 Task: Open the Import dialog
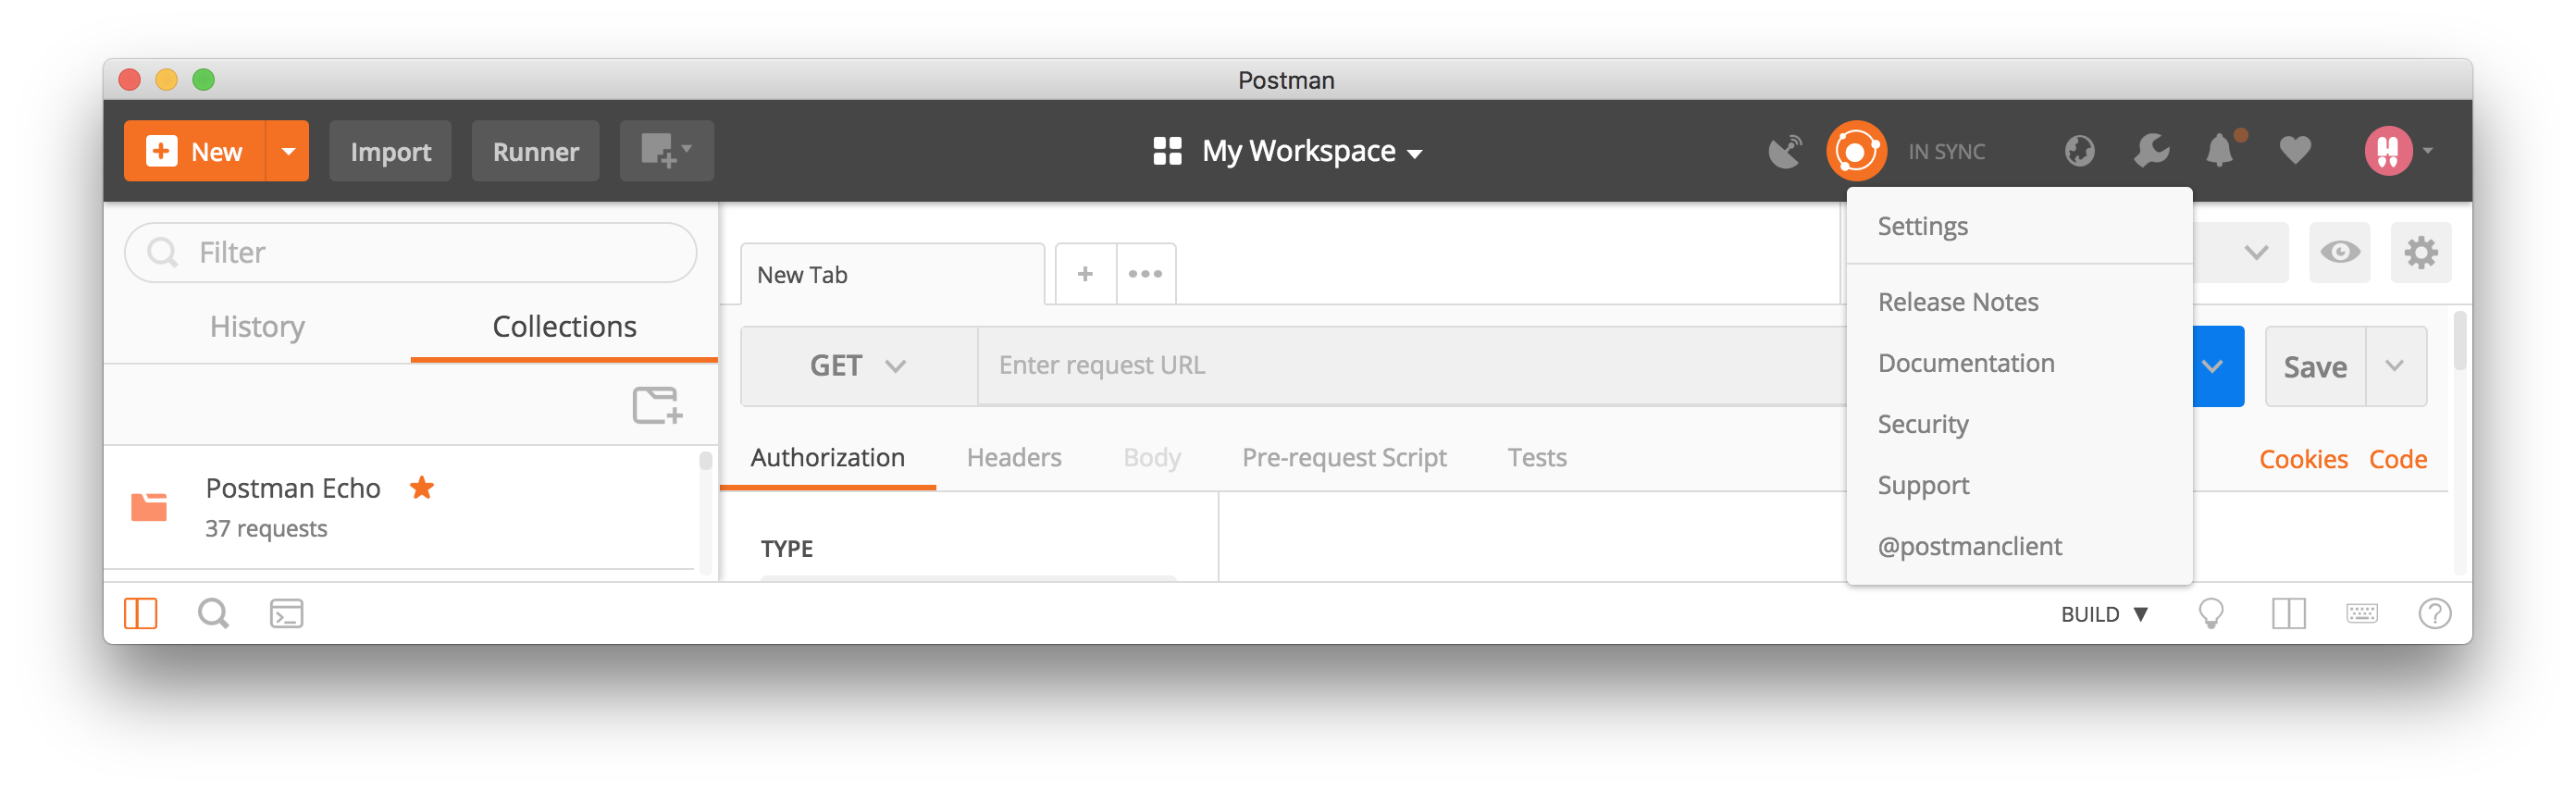pyautogui.click(x=390, y=151)
